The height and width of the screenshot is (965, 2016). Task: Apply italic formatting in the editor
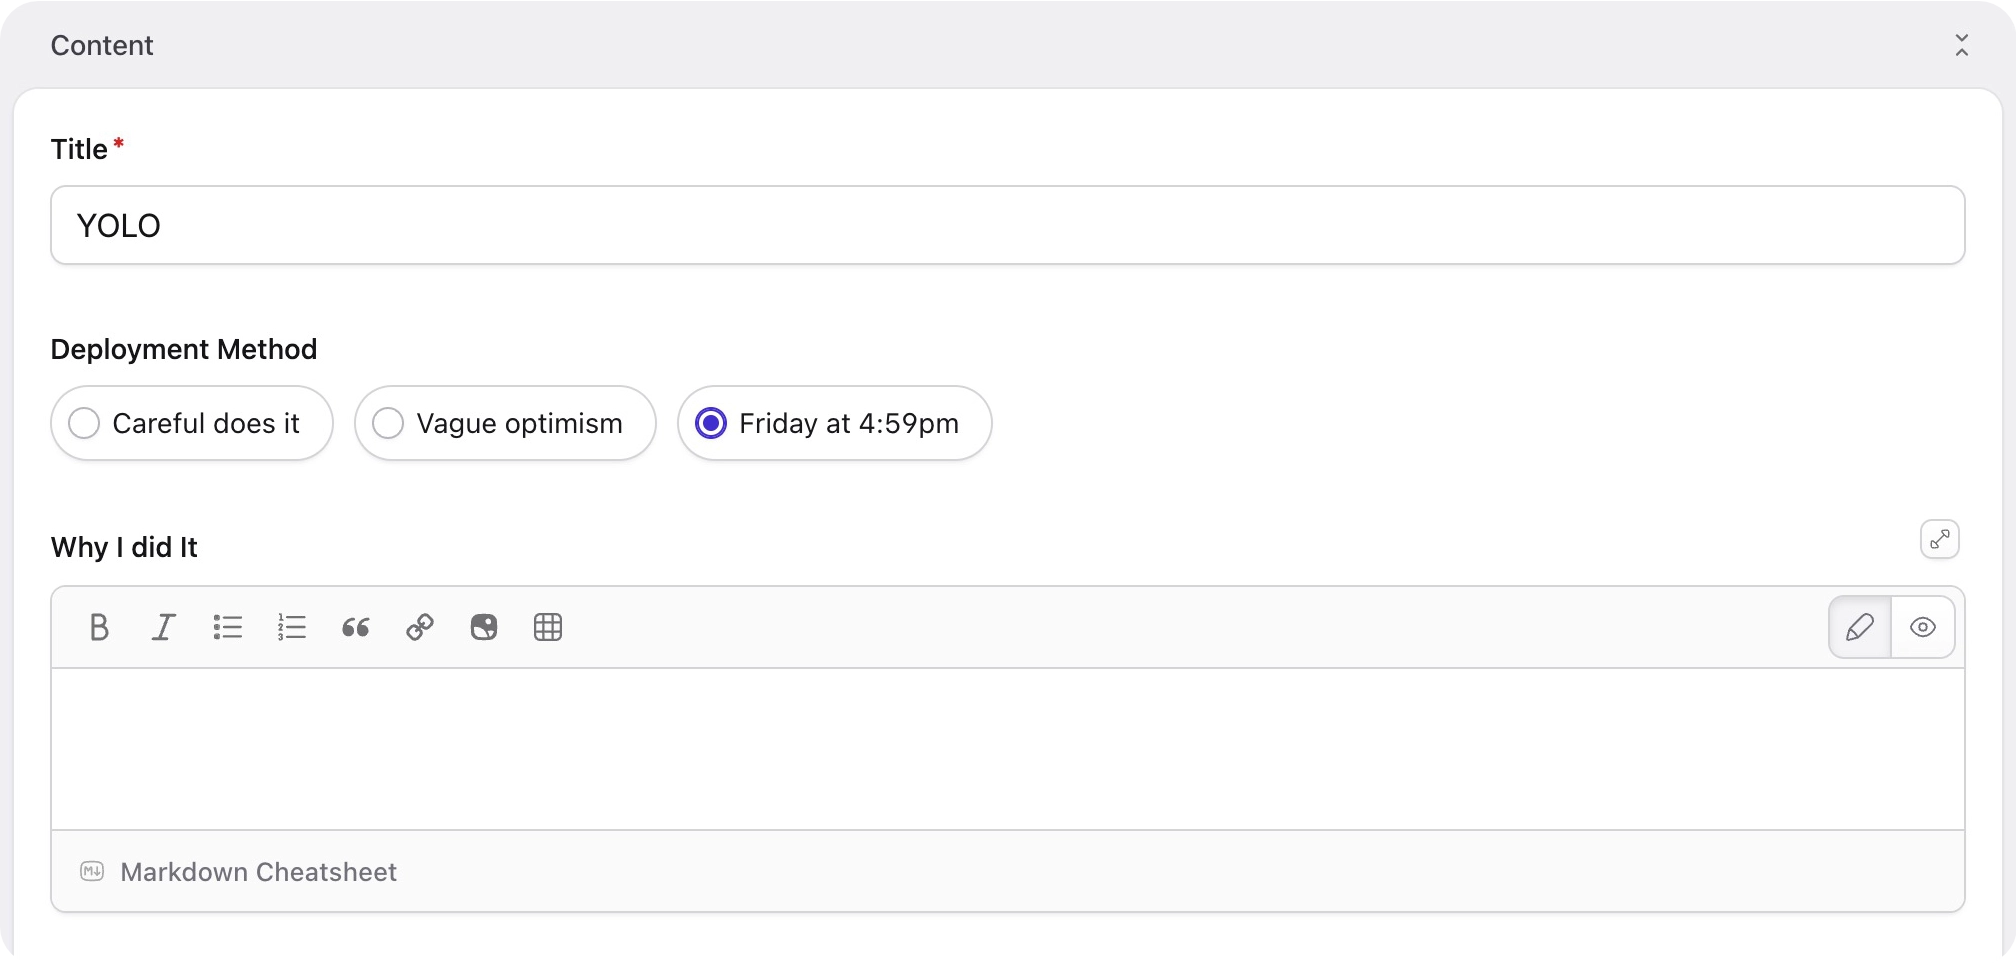[163, 627]
